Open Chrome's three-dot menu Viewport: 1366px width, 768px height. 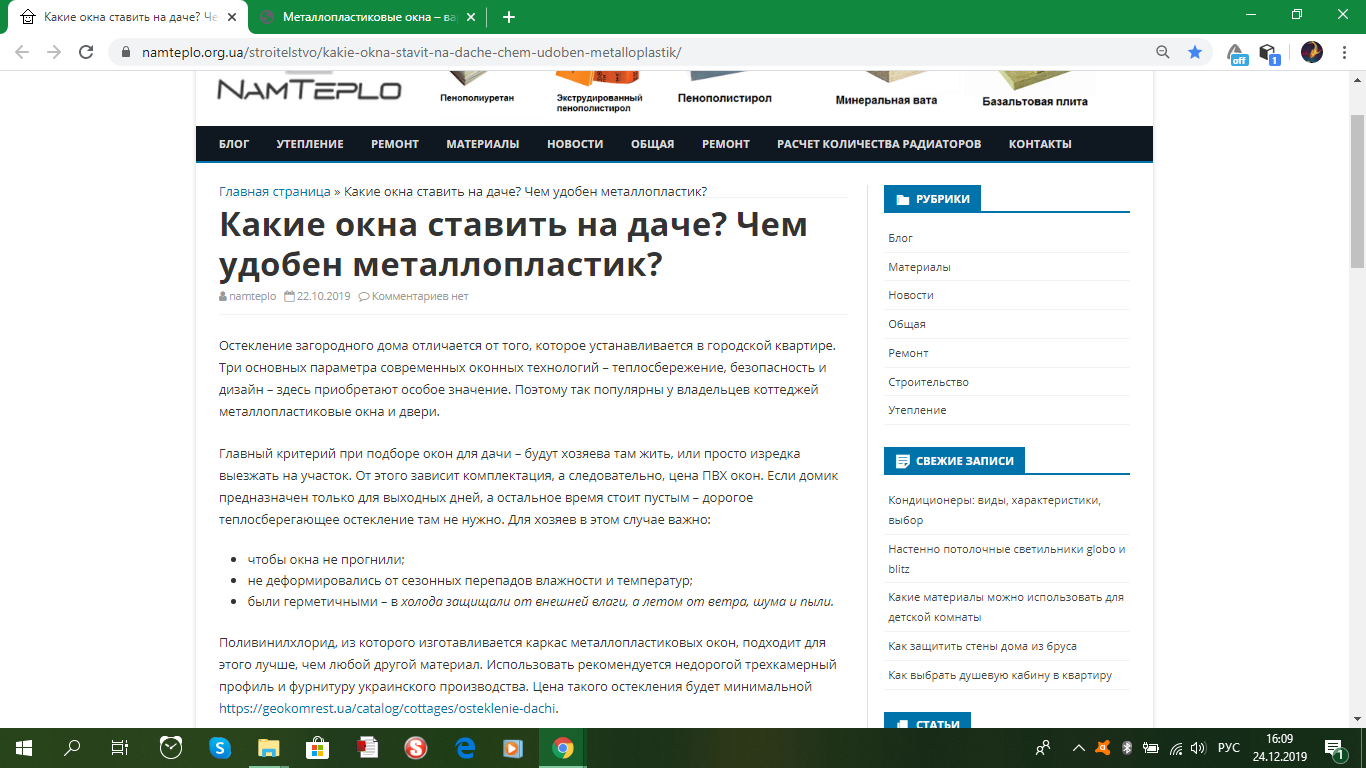click(1343, 52)
